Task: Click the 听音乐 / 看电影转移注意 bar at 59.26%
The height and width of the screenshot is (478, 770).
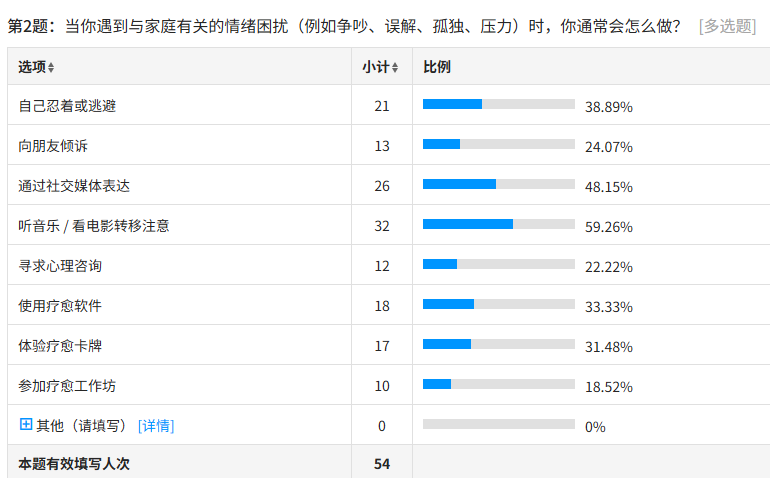Action: click(x=498, y=224)
